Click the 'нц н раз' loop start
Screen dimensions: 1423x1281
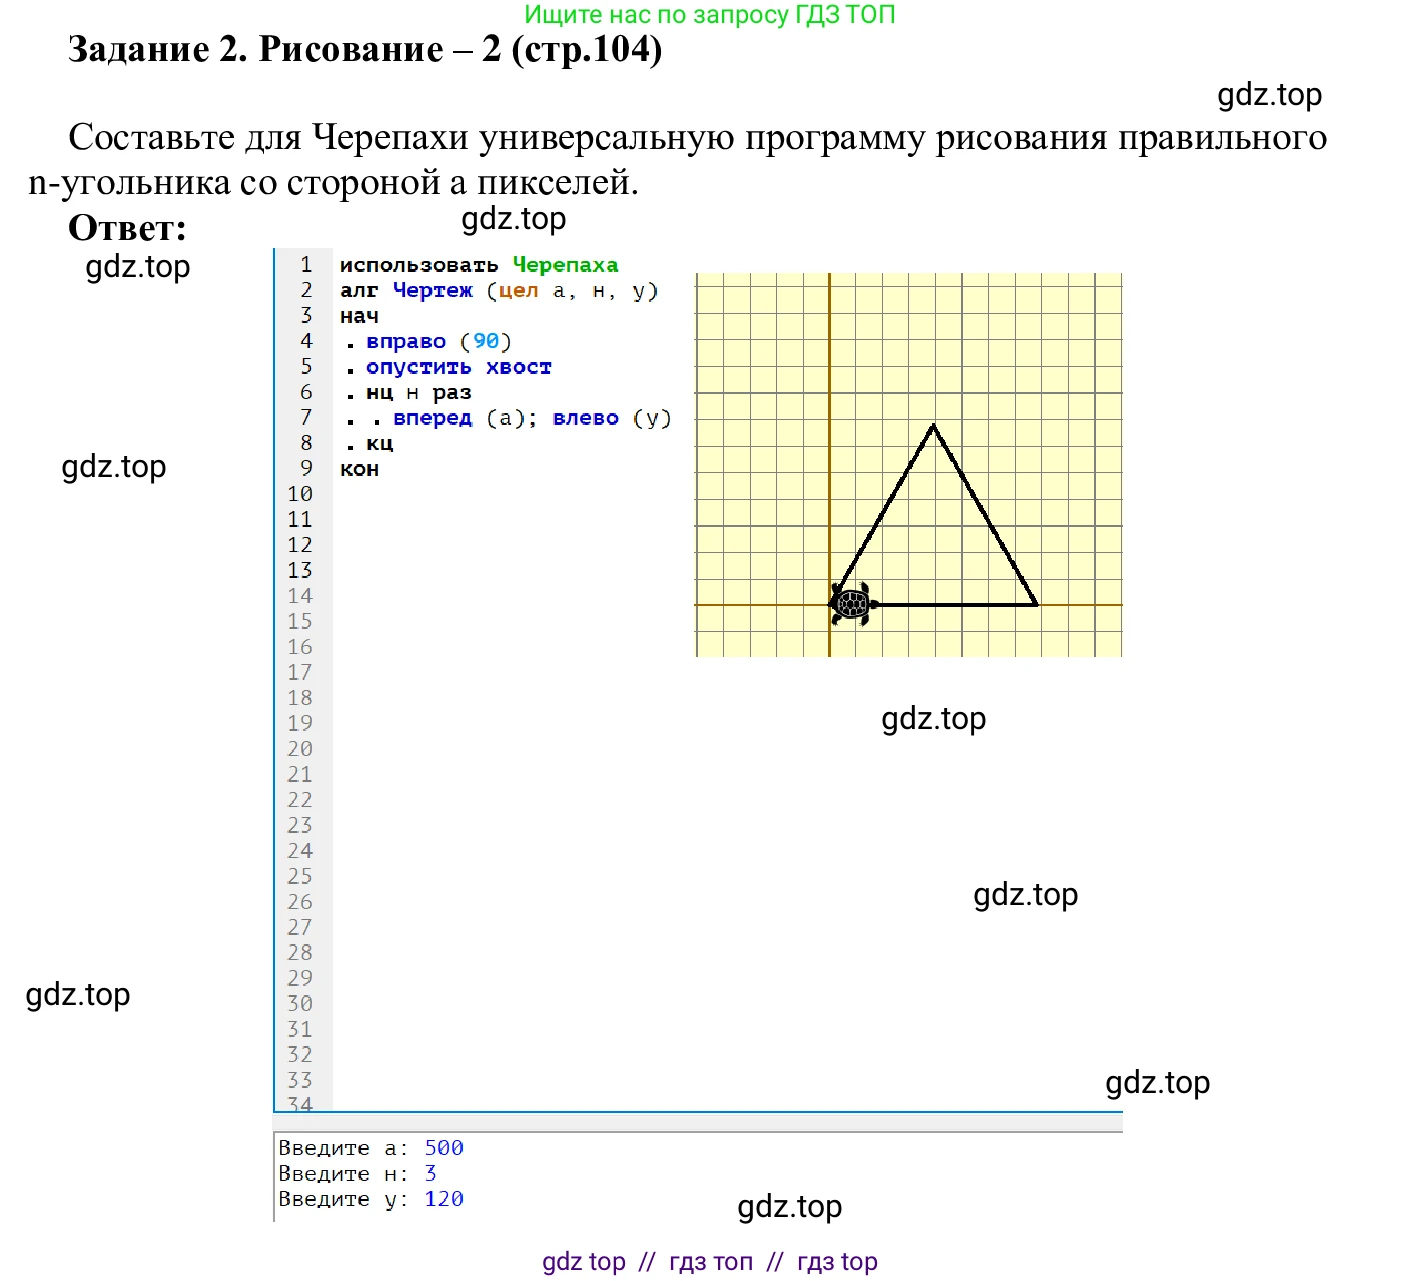418,392
